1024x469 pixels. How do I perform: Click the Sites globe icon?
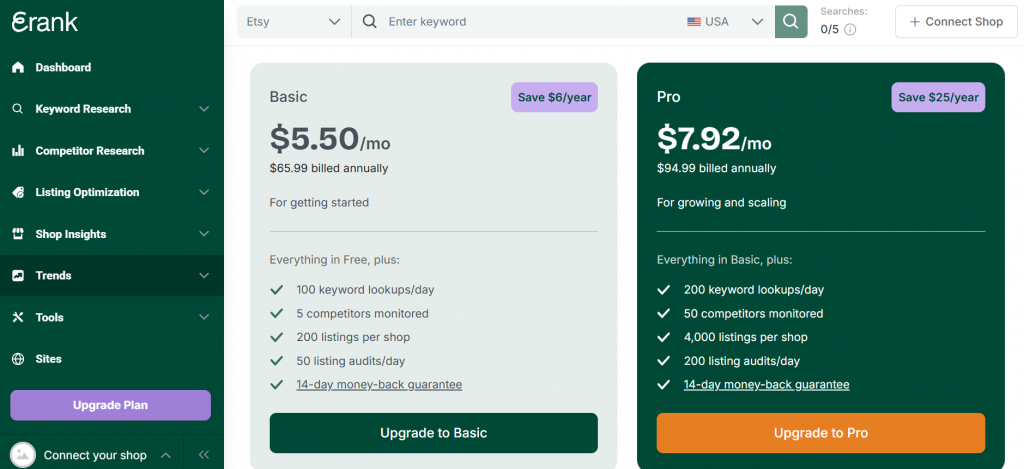point(18,359)
